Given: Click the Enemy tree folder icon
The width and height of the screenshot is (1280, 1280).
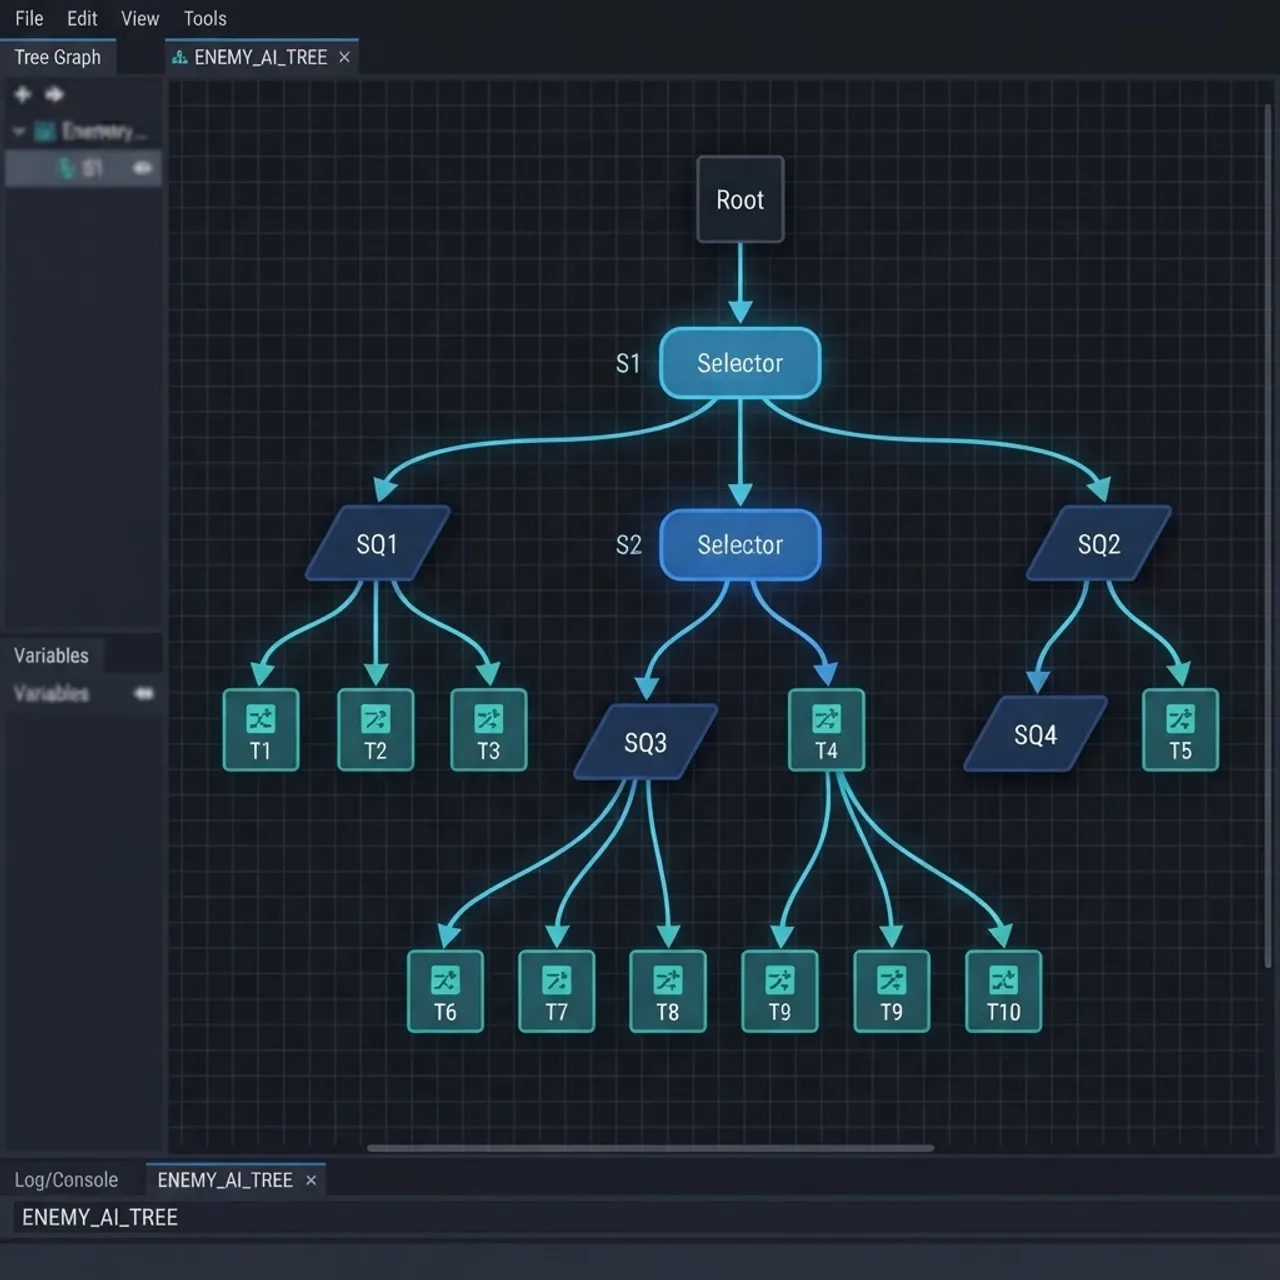Looking at the screenshot, I should point(45,131).
